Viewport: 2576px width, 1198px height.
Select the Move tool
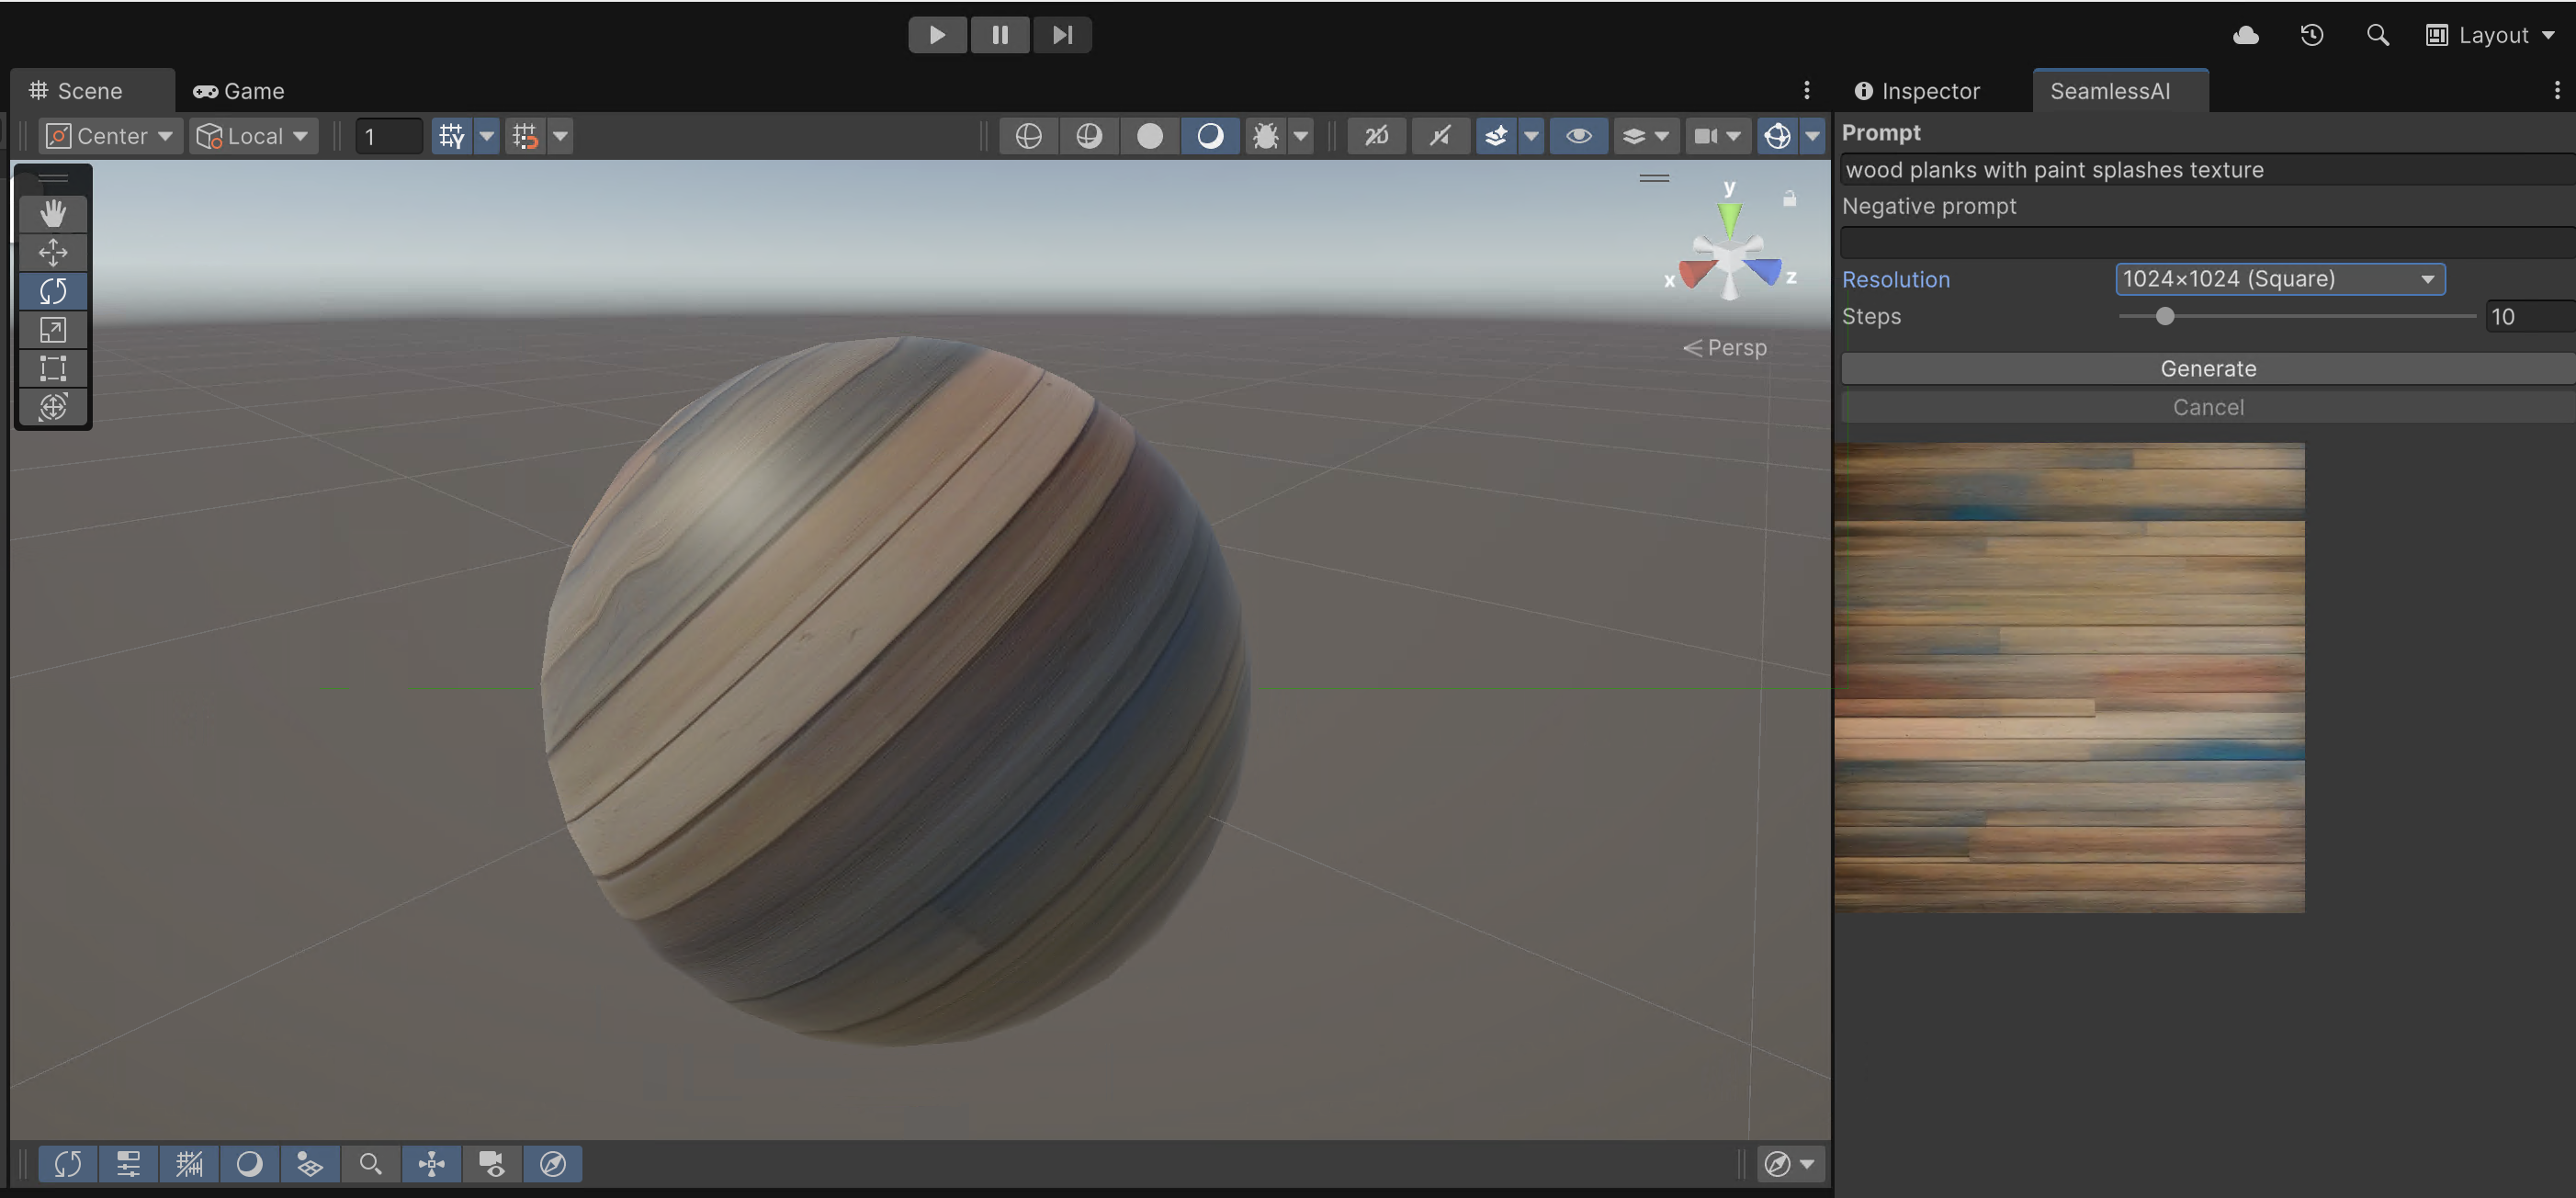pyautogui.click(x=53, y=252)
